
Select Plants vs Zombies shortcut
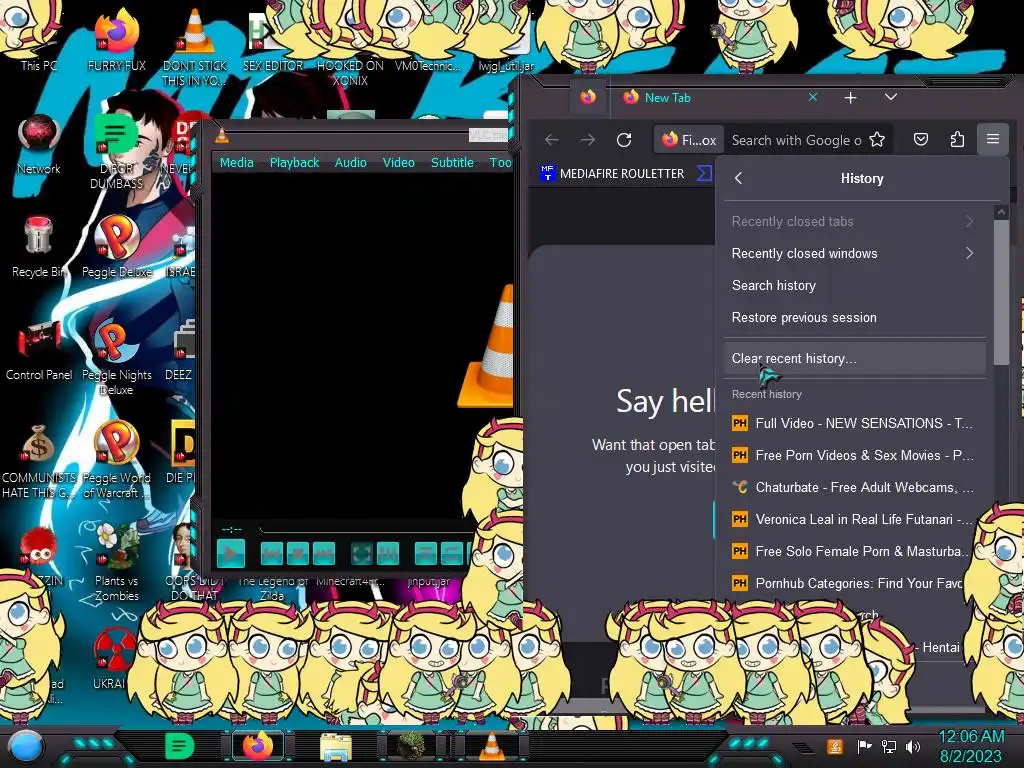[116, 563]
